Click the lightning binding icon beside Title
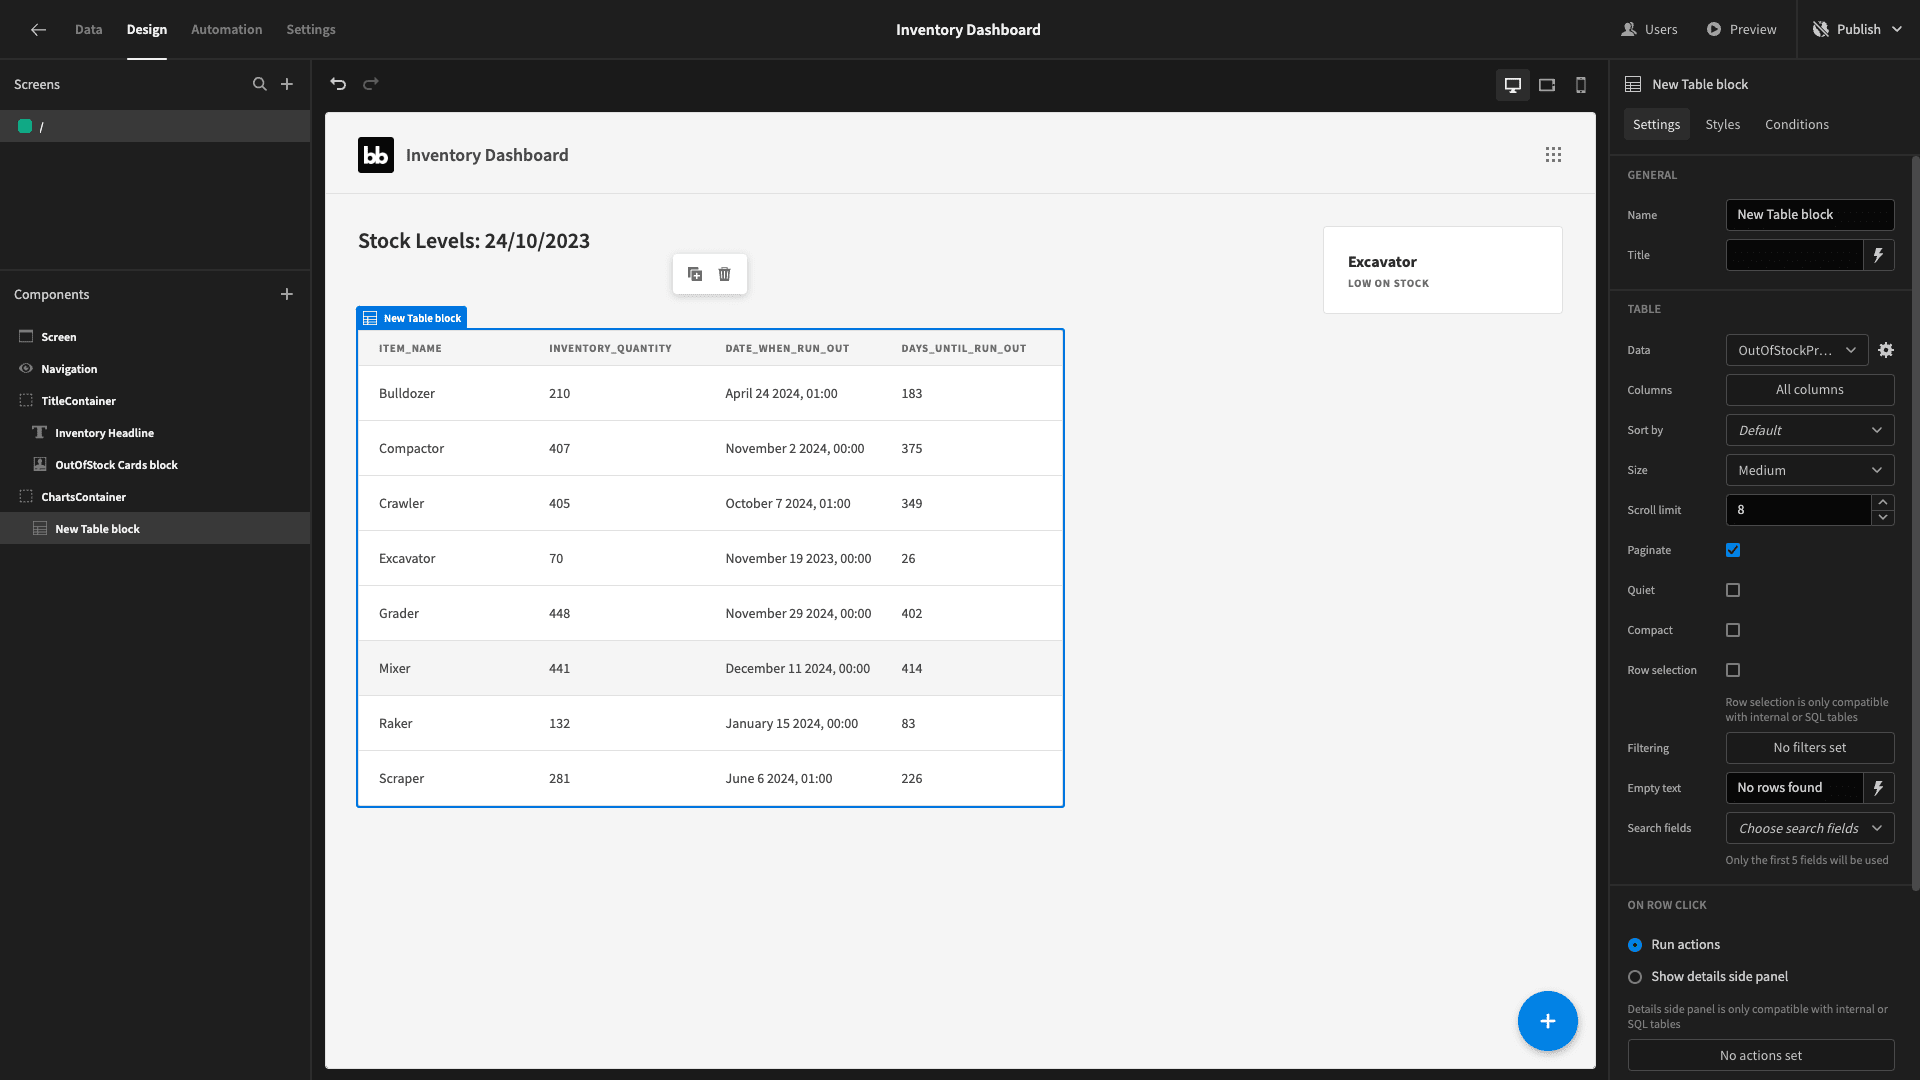The image size is (1920, 1080). [1879, 255]
